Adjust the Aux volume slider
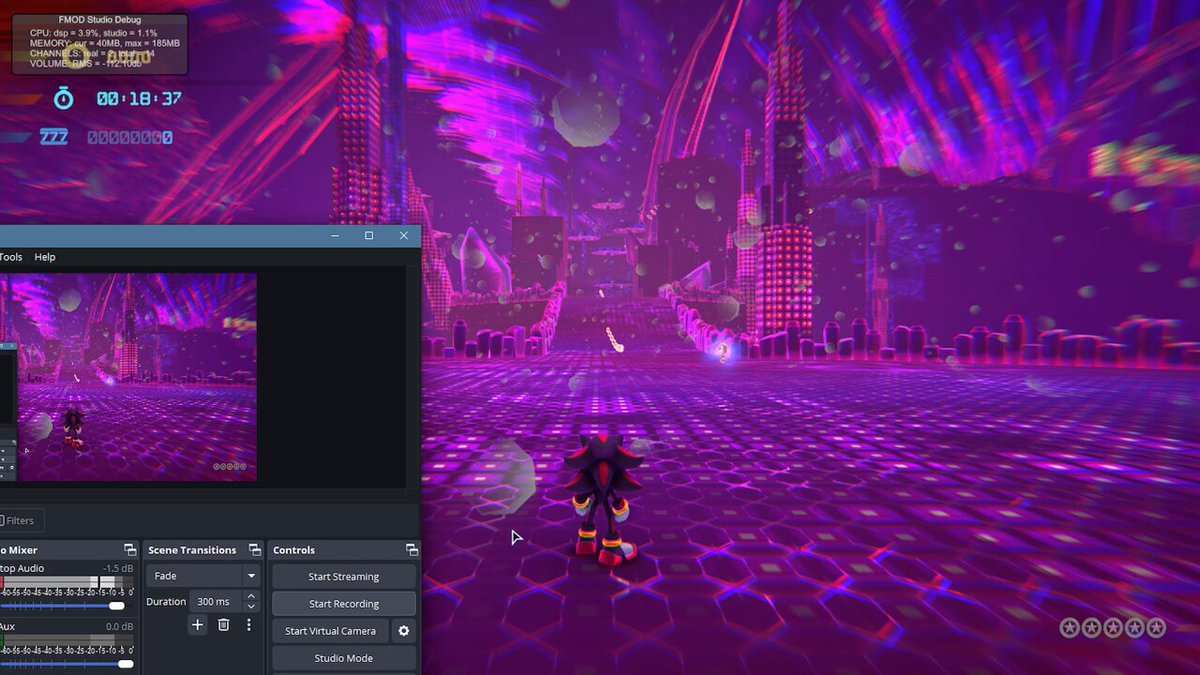The height and width of the screenshot is (675, 1200). click(66, 664)
